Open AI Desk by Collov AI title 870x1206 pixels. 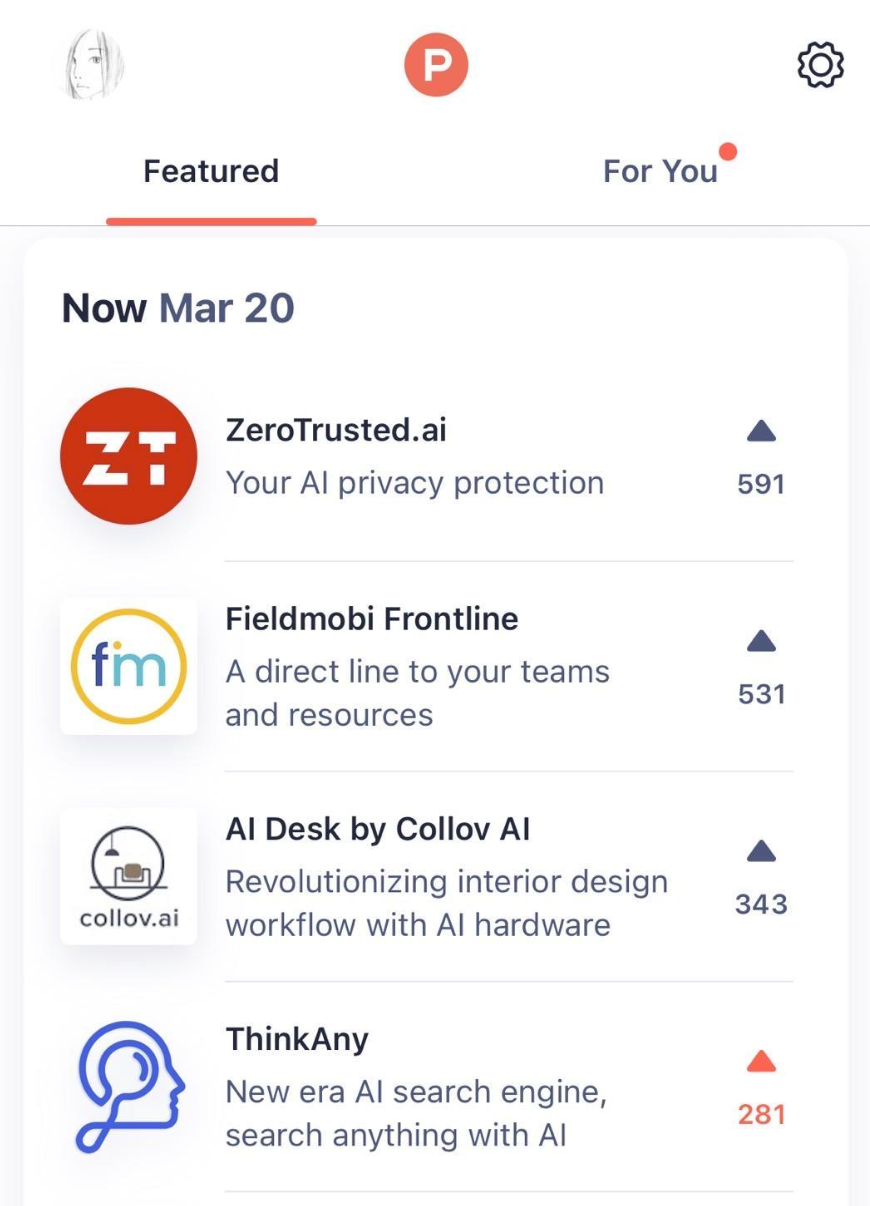tap(378, 829)
